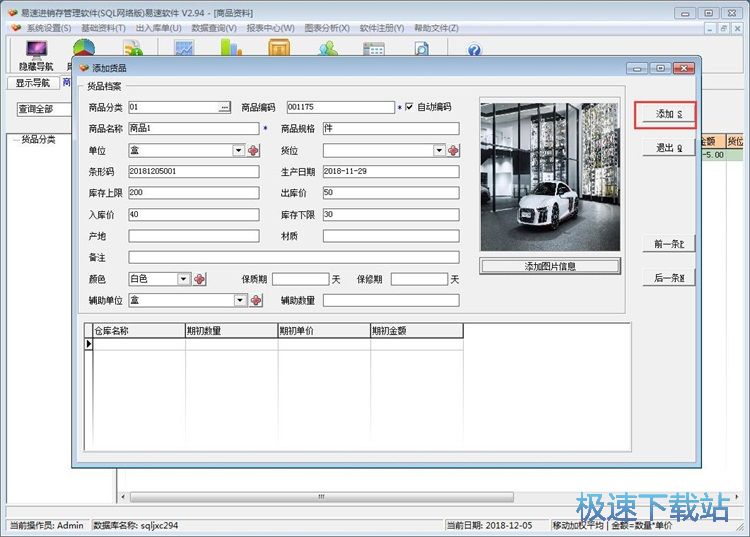Image resolution: width=750 pixels, height=537 pixels.
Task: Click the 仓库名称 column header
Action: coord(139,331)
